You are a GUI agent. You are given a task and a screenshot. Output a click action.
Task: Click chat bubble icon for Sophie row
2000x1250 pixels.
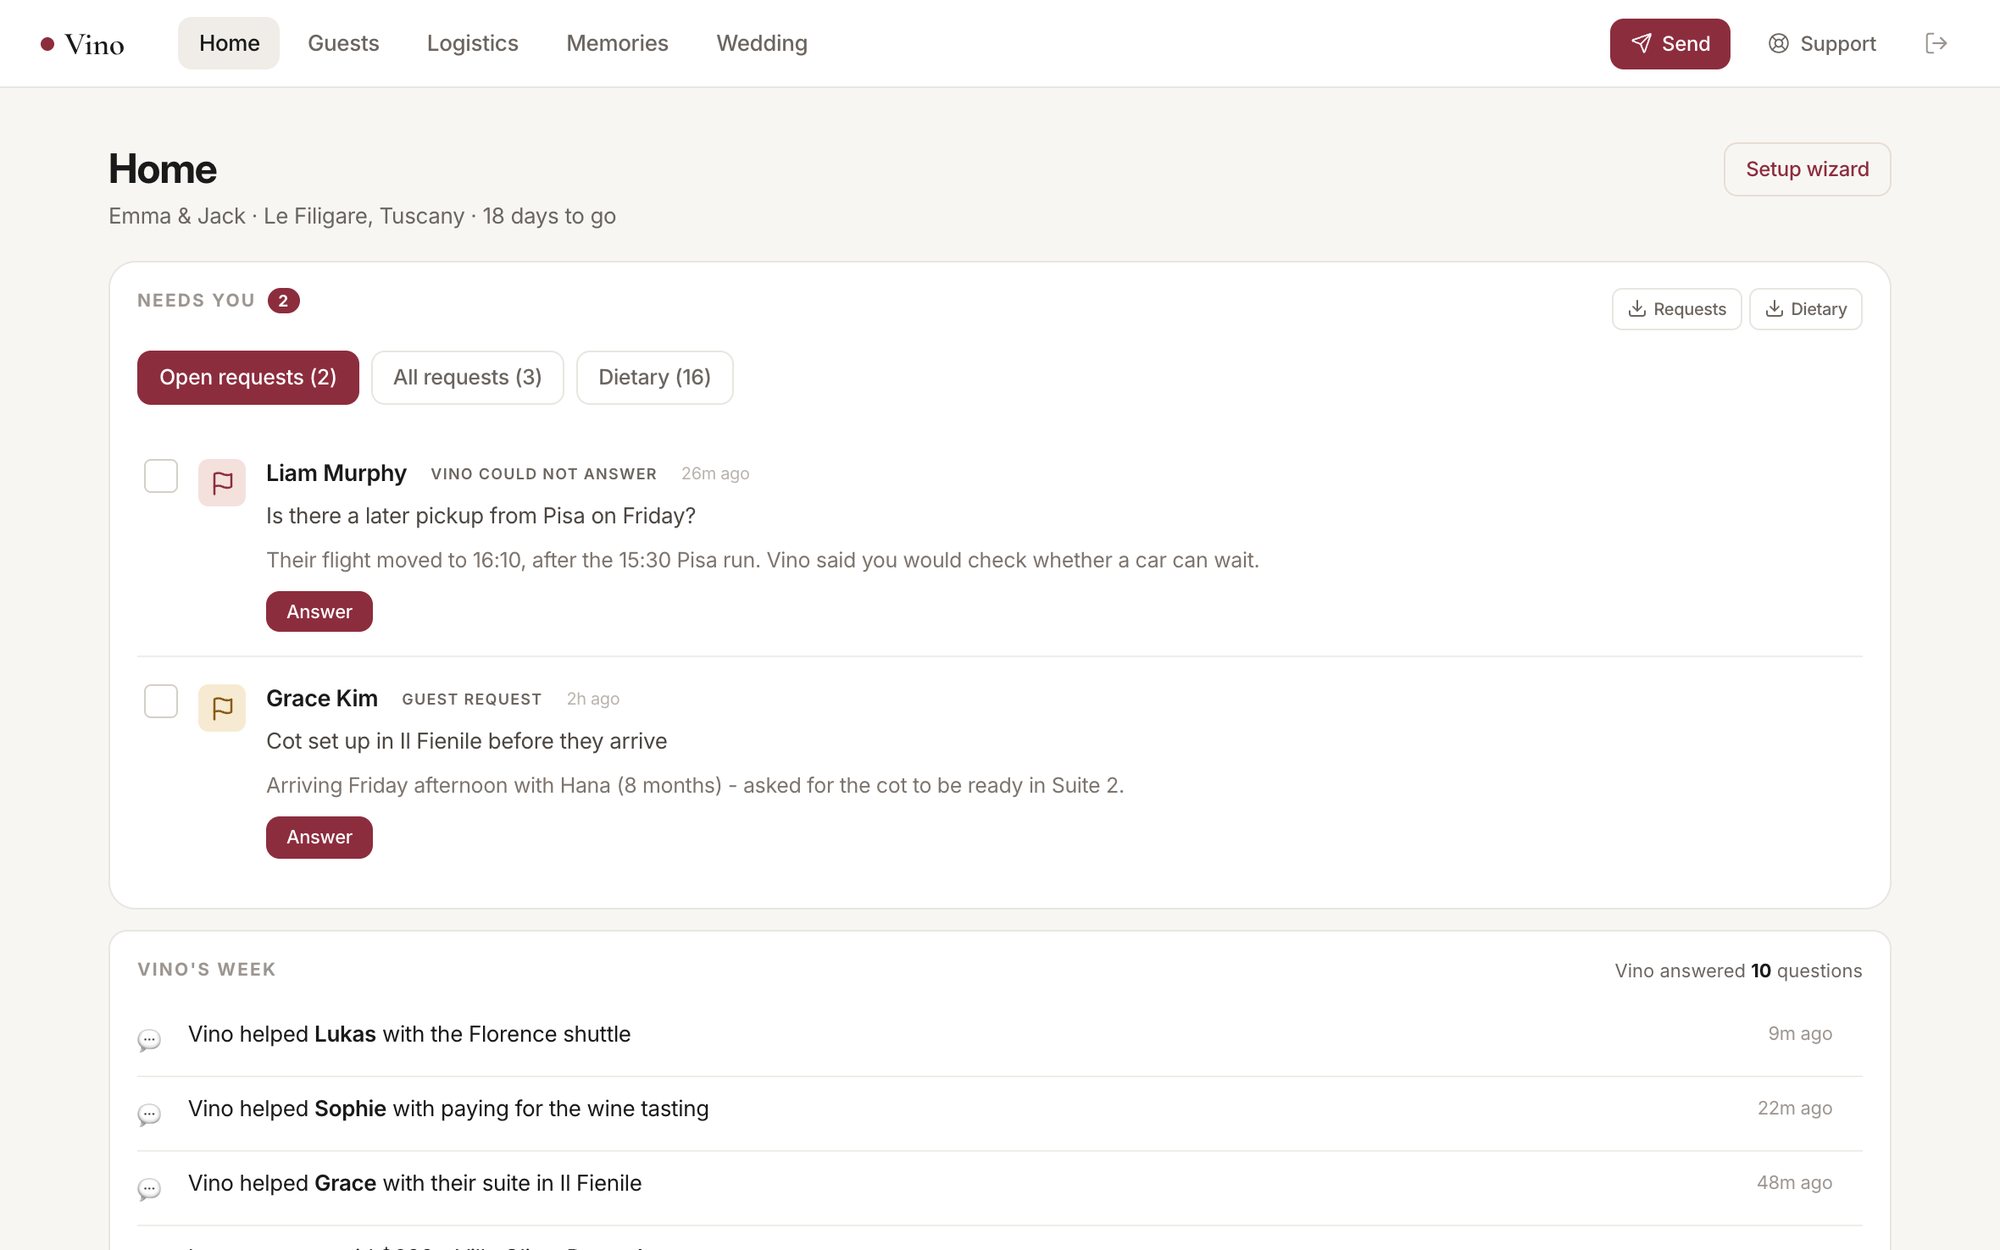pyautogui.click(x=149, y=1114)
